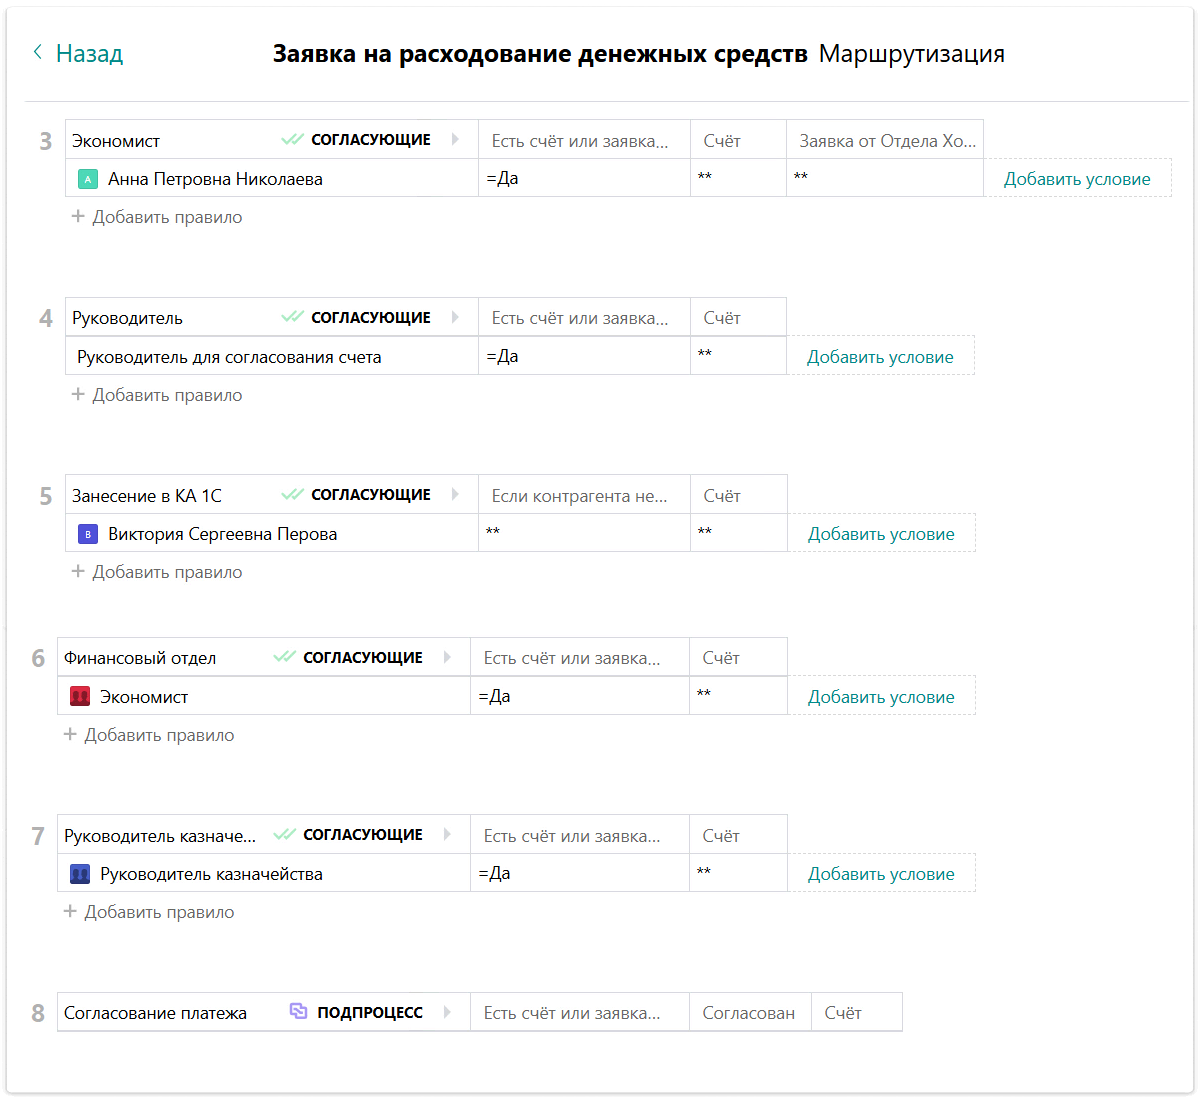
Task: Select the Маршрутизация title tab
Action: (x=911, y=54)
